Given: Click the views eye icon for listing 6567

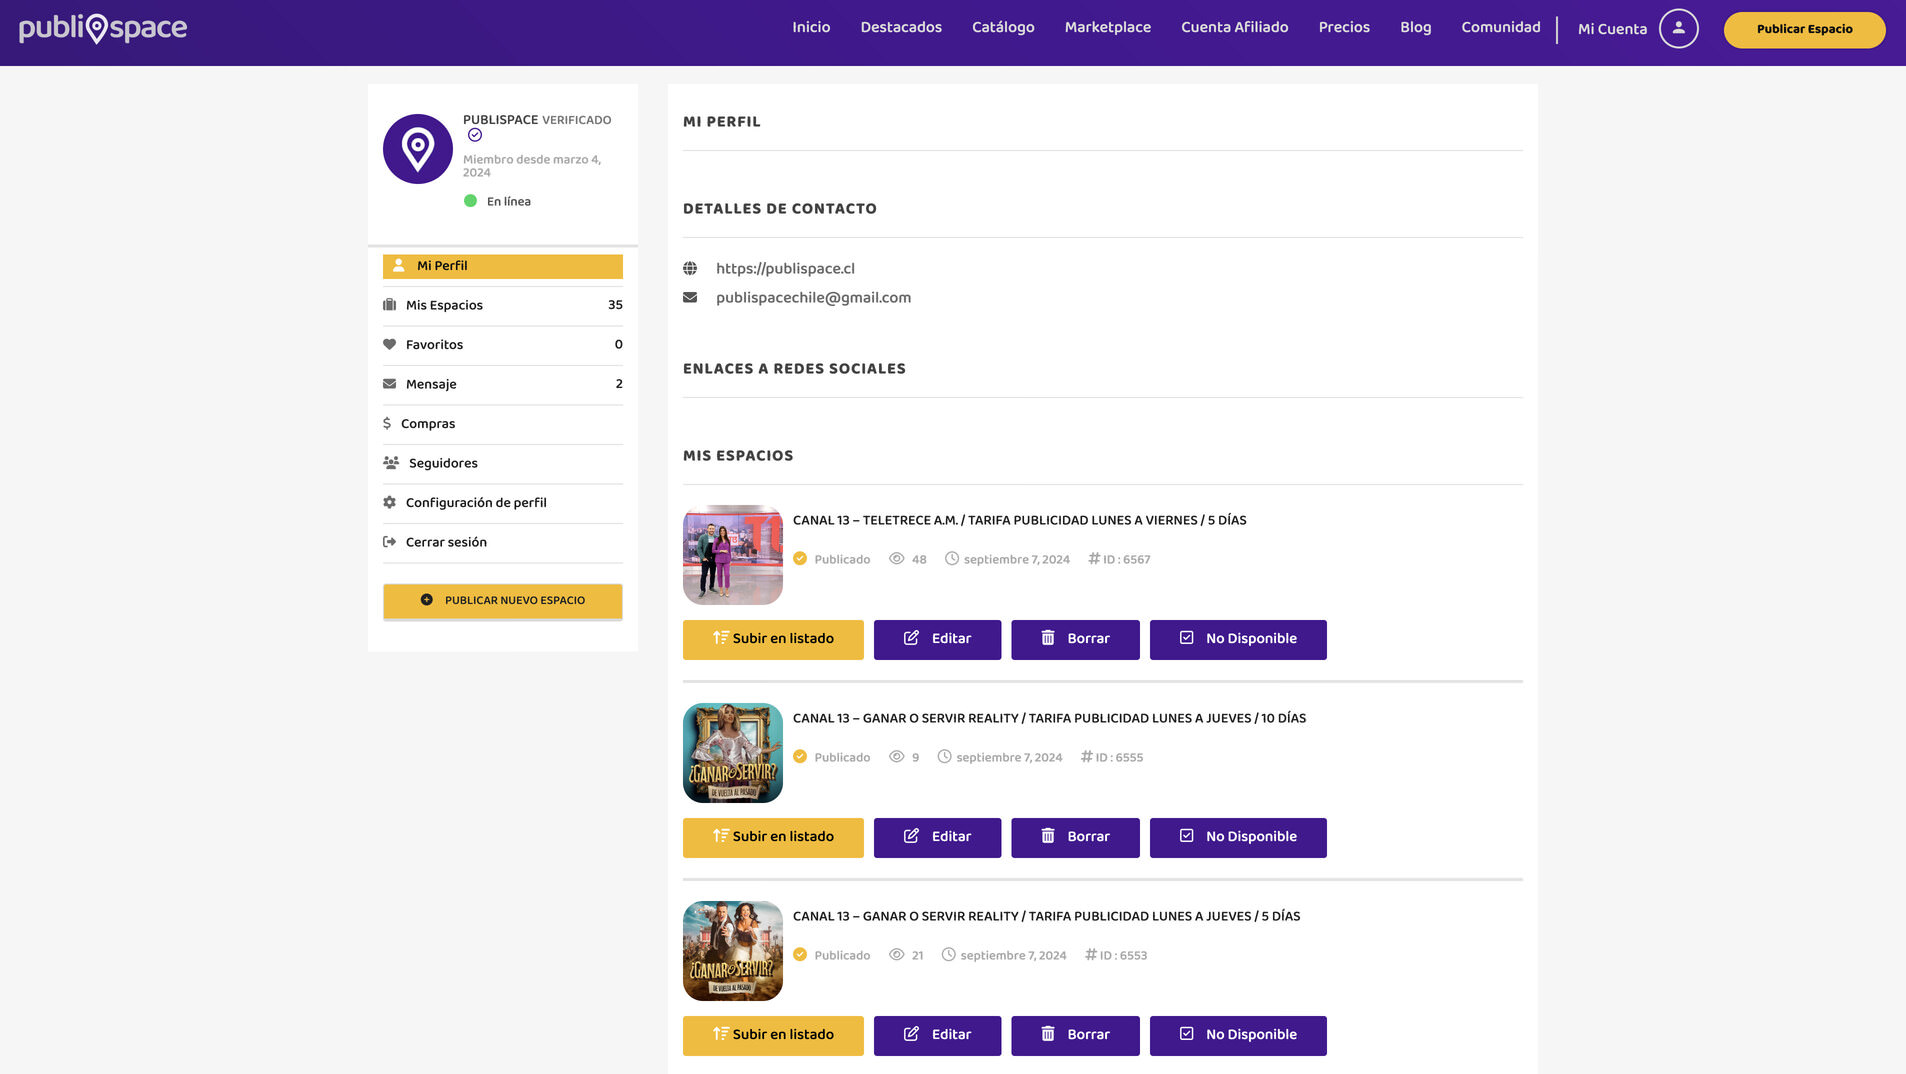Looking at the screenshot, I should 897,559.
